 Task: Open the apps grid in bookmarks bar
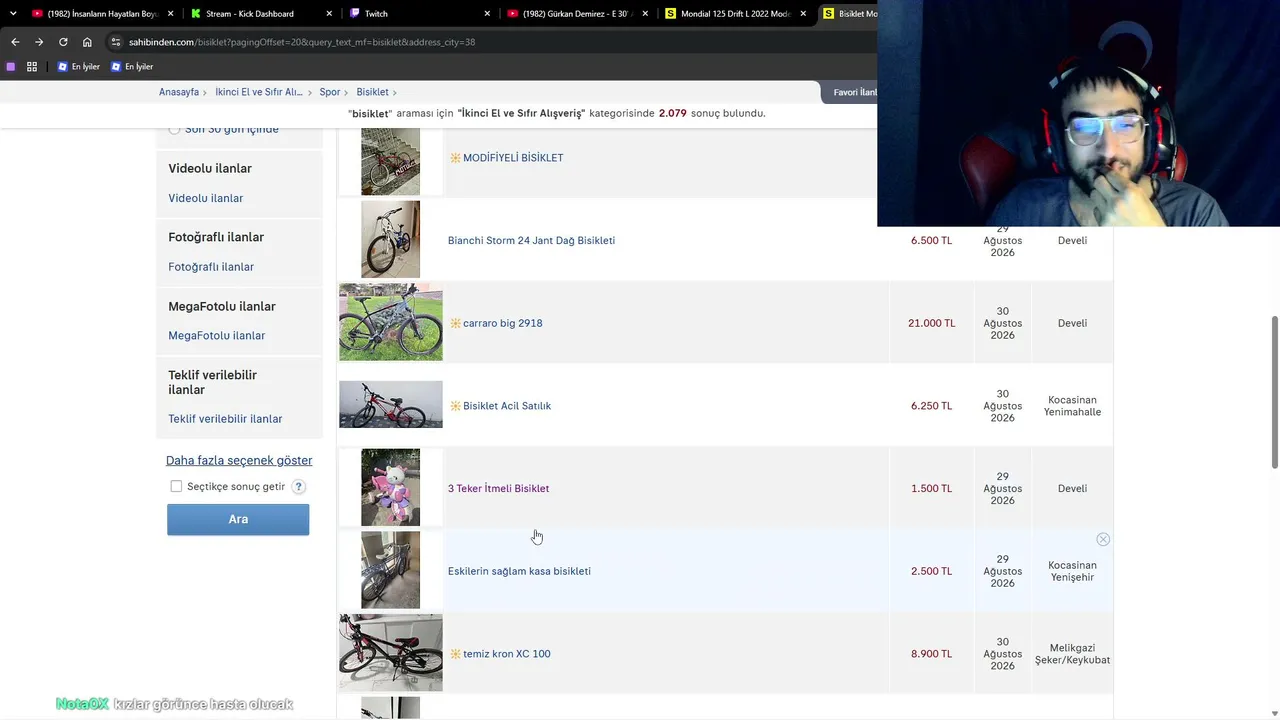coord(32,67)
